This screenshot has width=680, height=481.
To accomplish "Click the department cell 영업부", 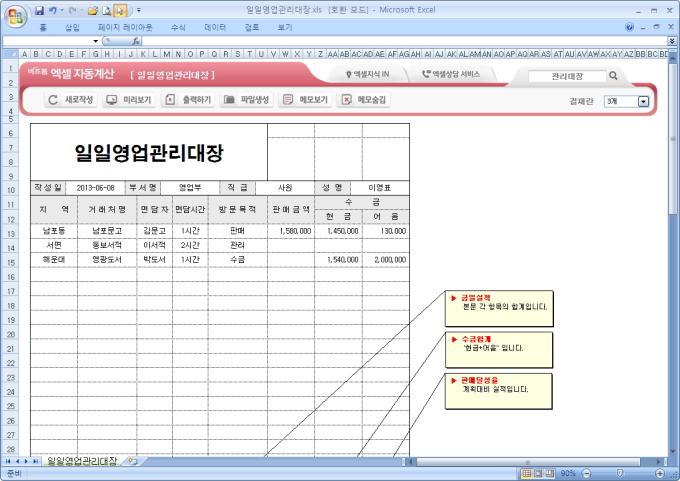I will [190, 188].
